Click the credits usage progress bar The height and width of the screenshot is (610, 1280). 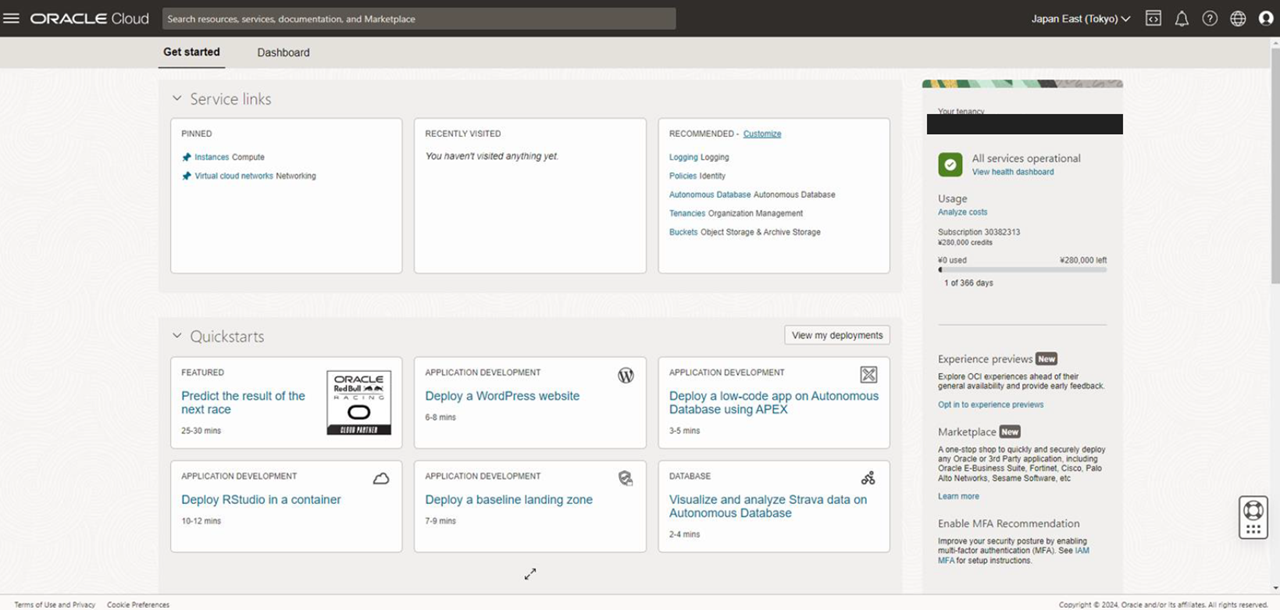coord(1022,270)
